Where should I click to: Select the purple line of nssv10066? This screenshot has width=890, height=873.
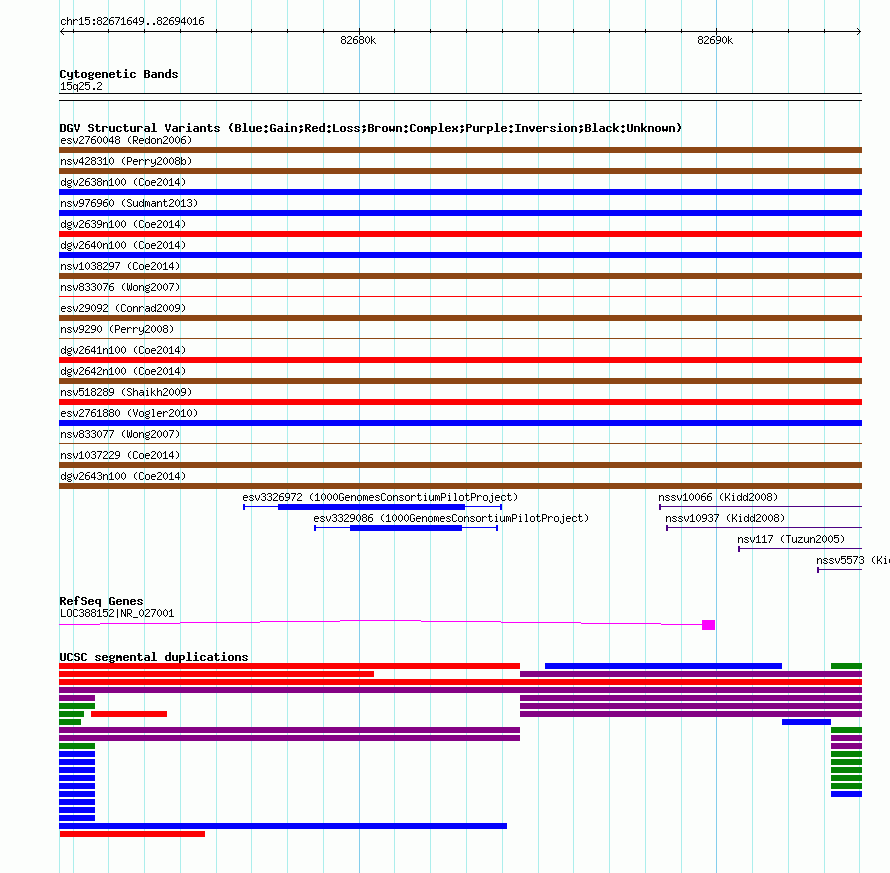click(x=761, y=507)
